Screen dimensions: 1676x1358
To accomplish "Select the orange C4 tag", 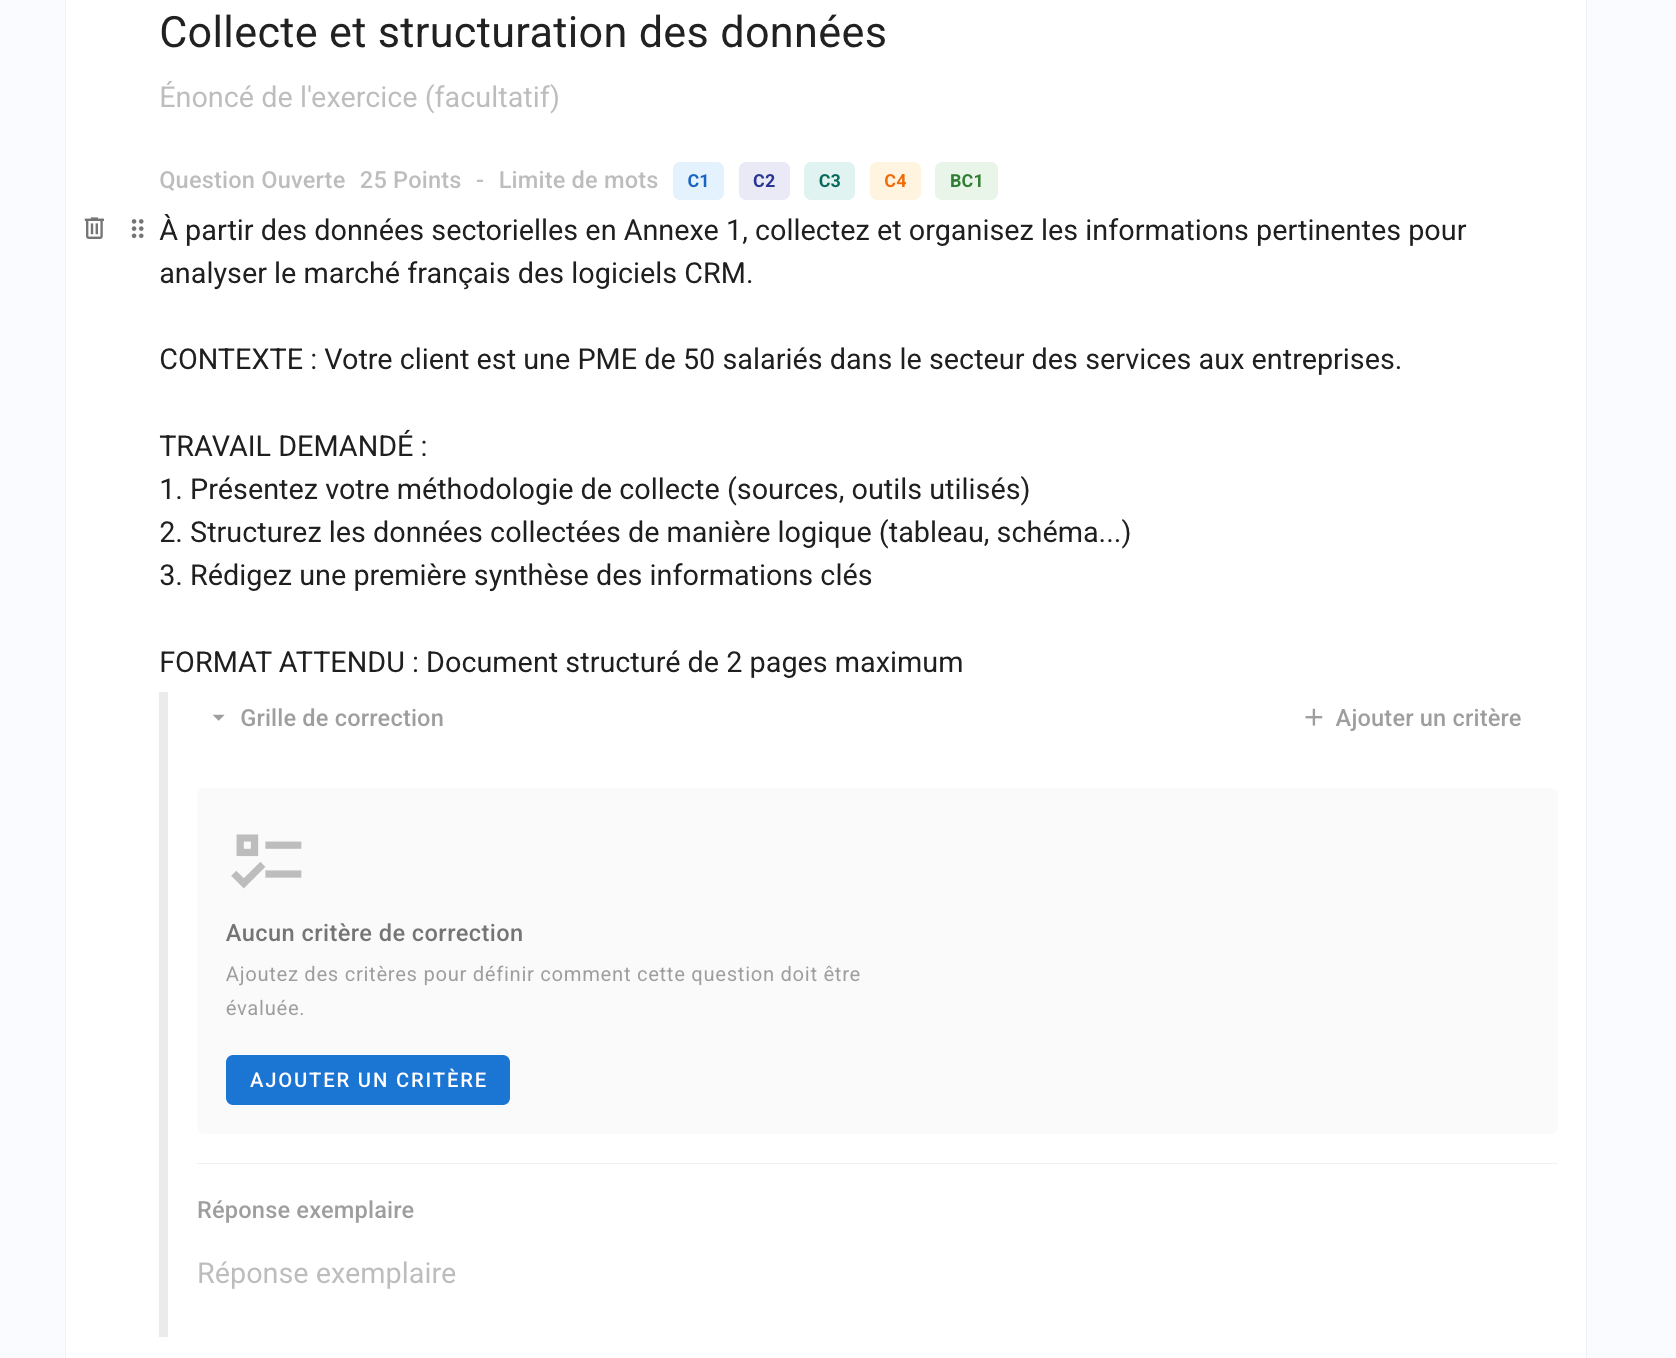I will click(895, 181).
